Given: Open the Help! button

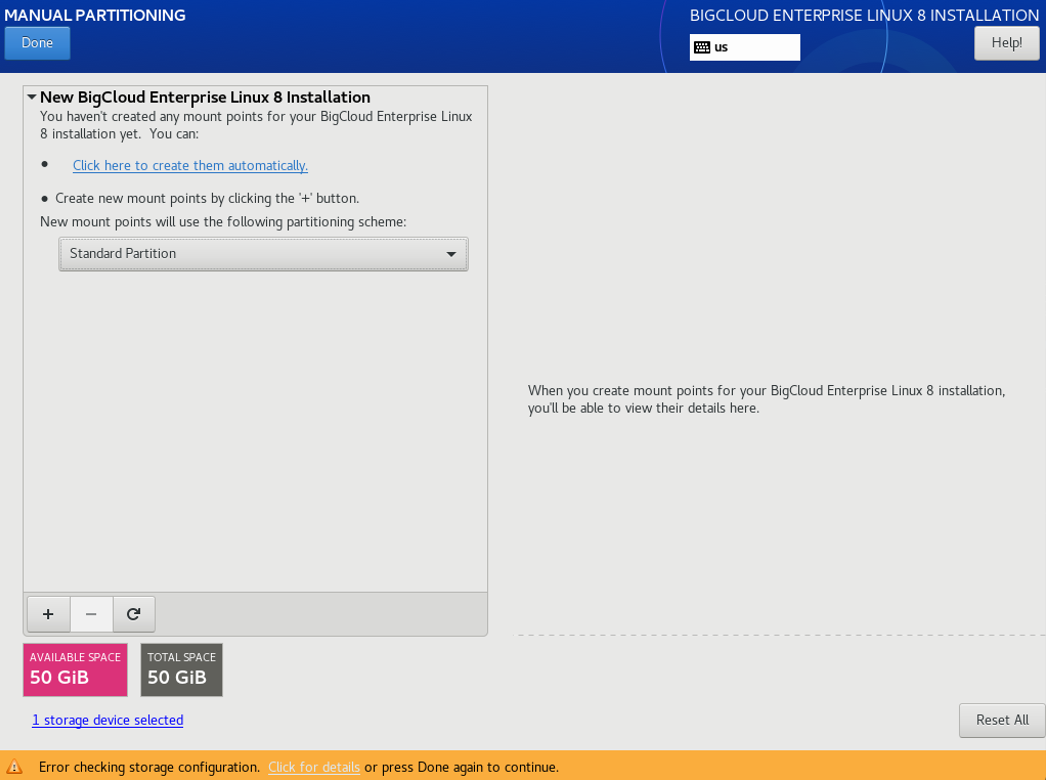Looking at the screenshot, I should [1007, 43].
